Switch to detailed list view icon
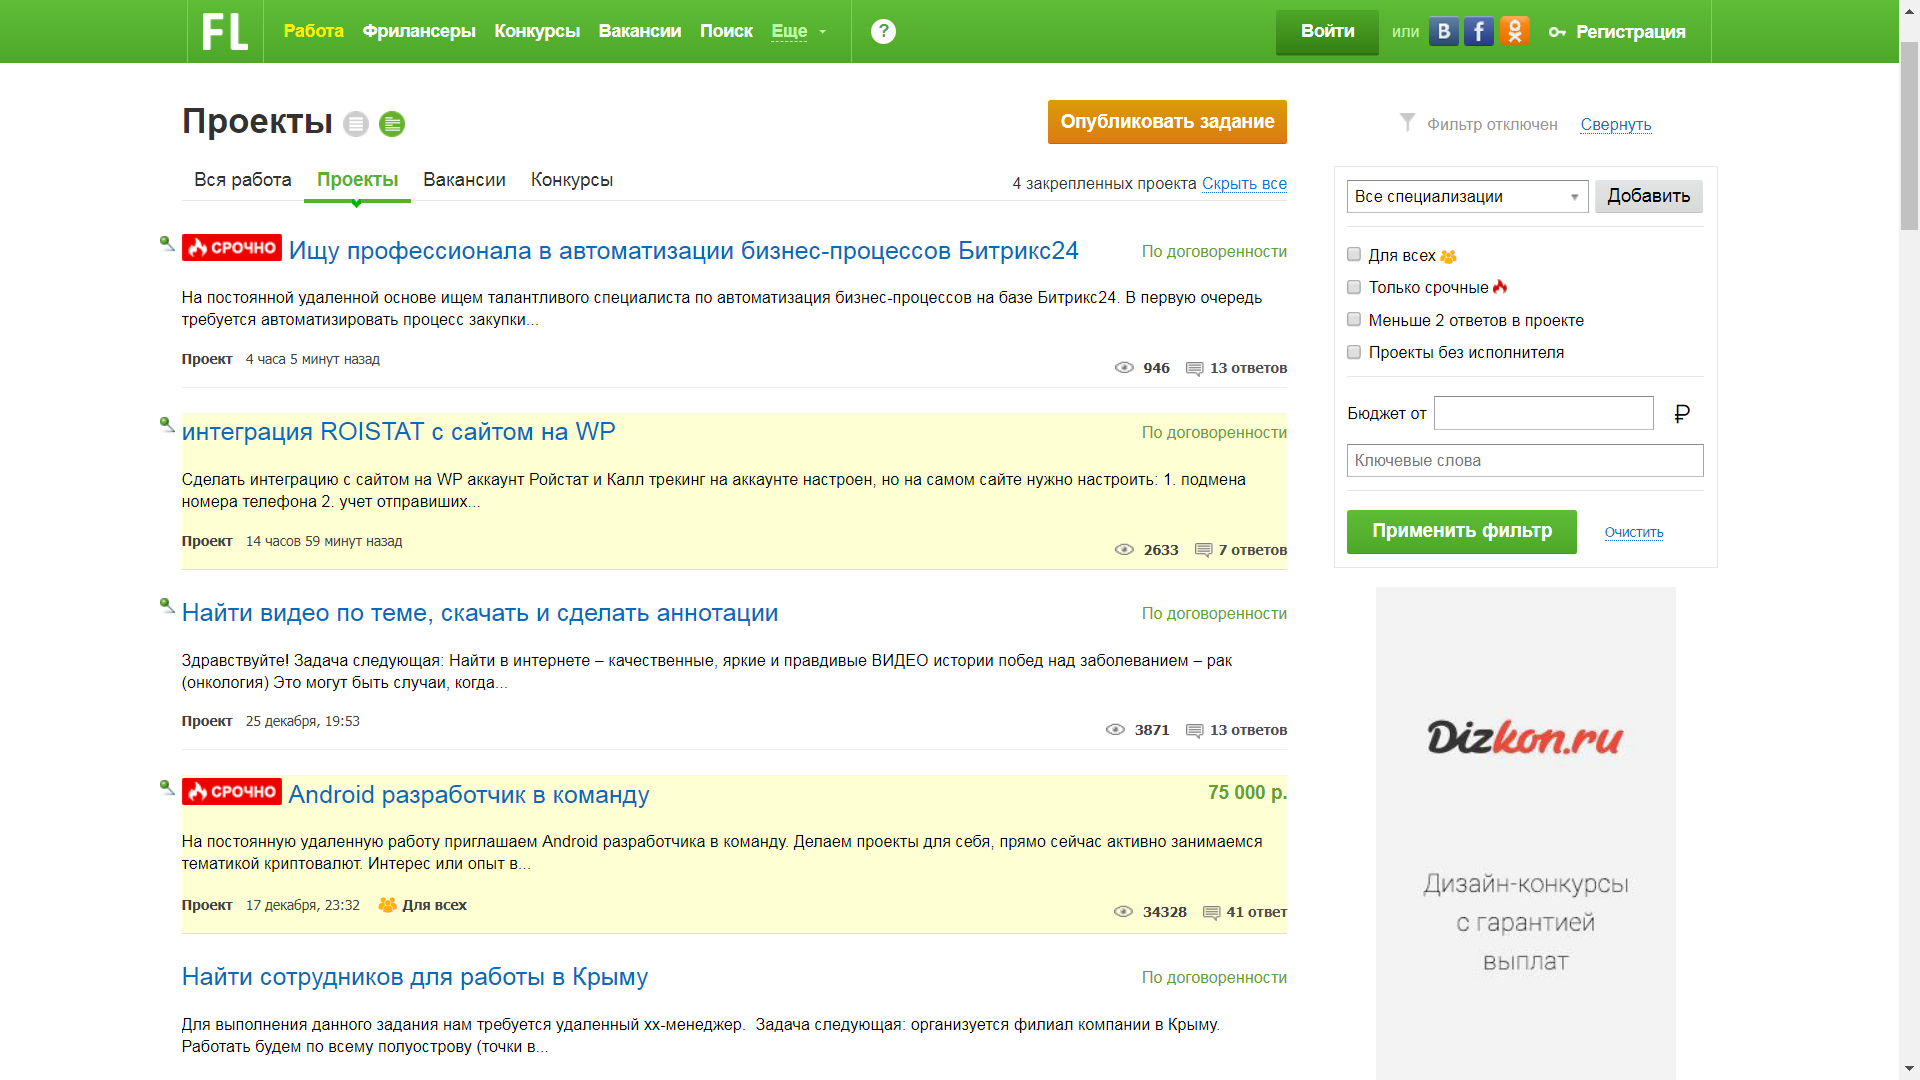Image resolution: width=1920 pixels, height=1080 pixels. (x=392, y=124)
